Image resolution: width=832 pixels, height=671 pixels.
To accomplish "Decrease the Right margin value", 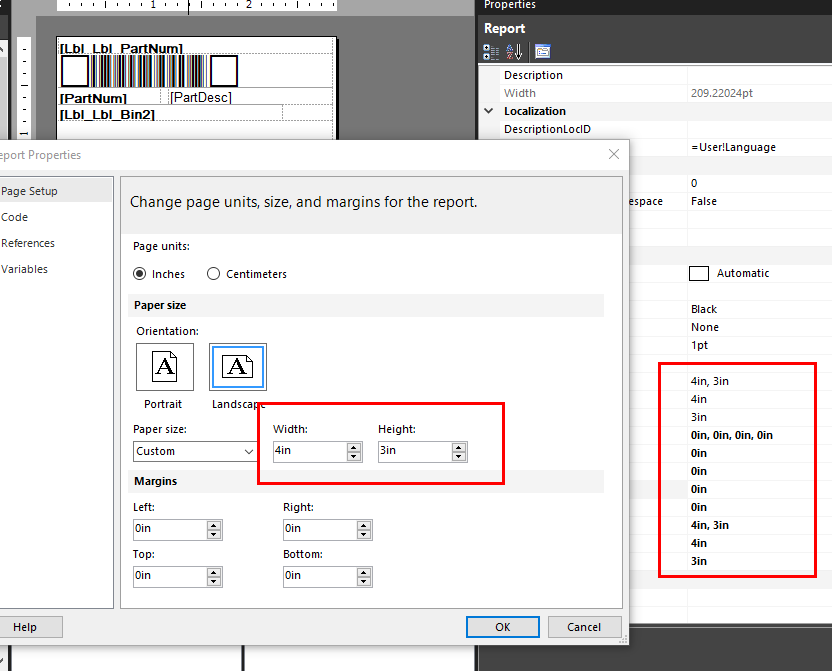I will click(x=363, y=535).
